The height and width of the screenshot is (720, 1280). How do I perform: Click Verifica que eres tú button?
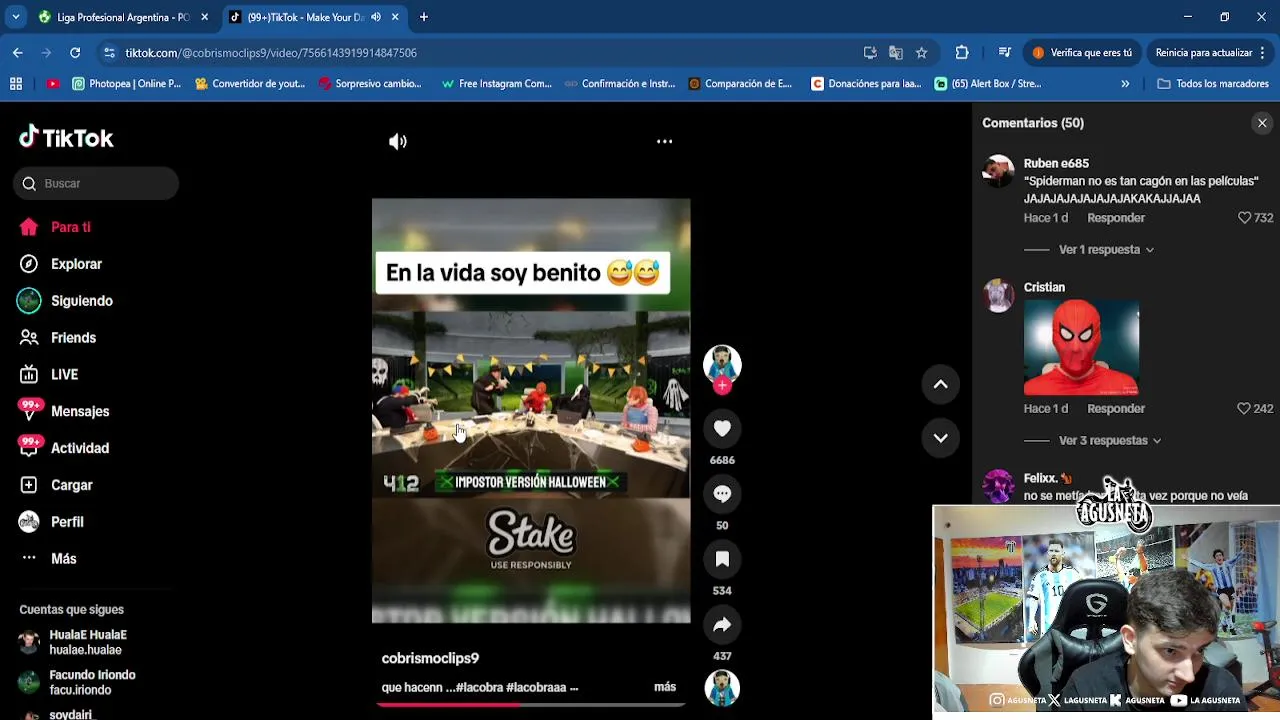1083,52
